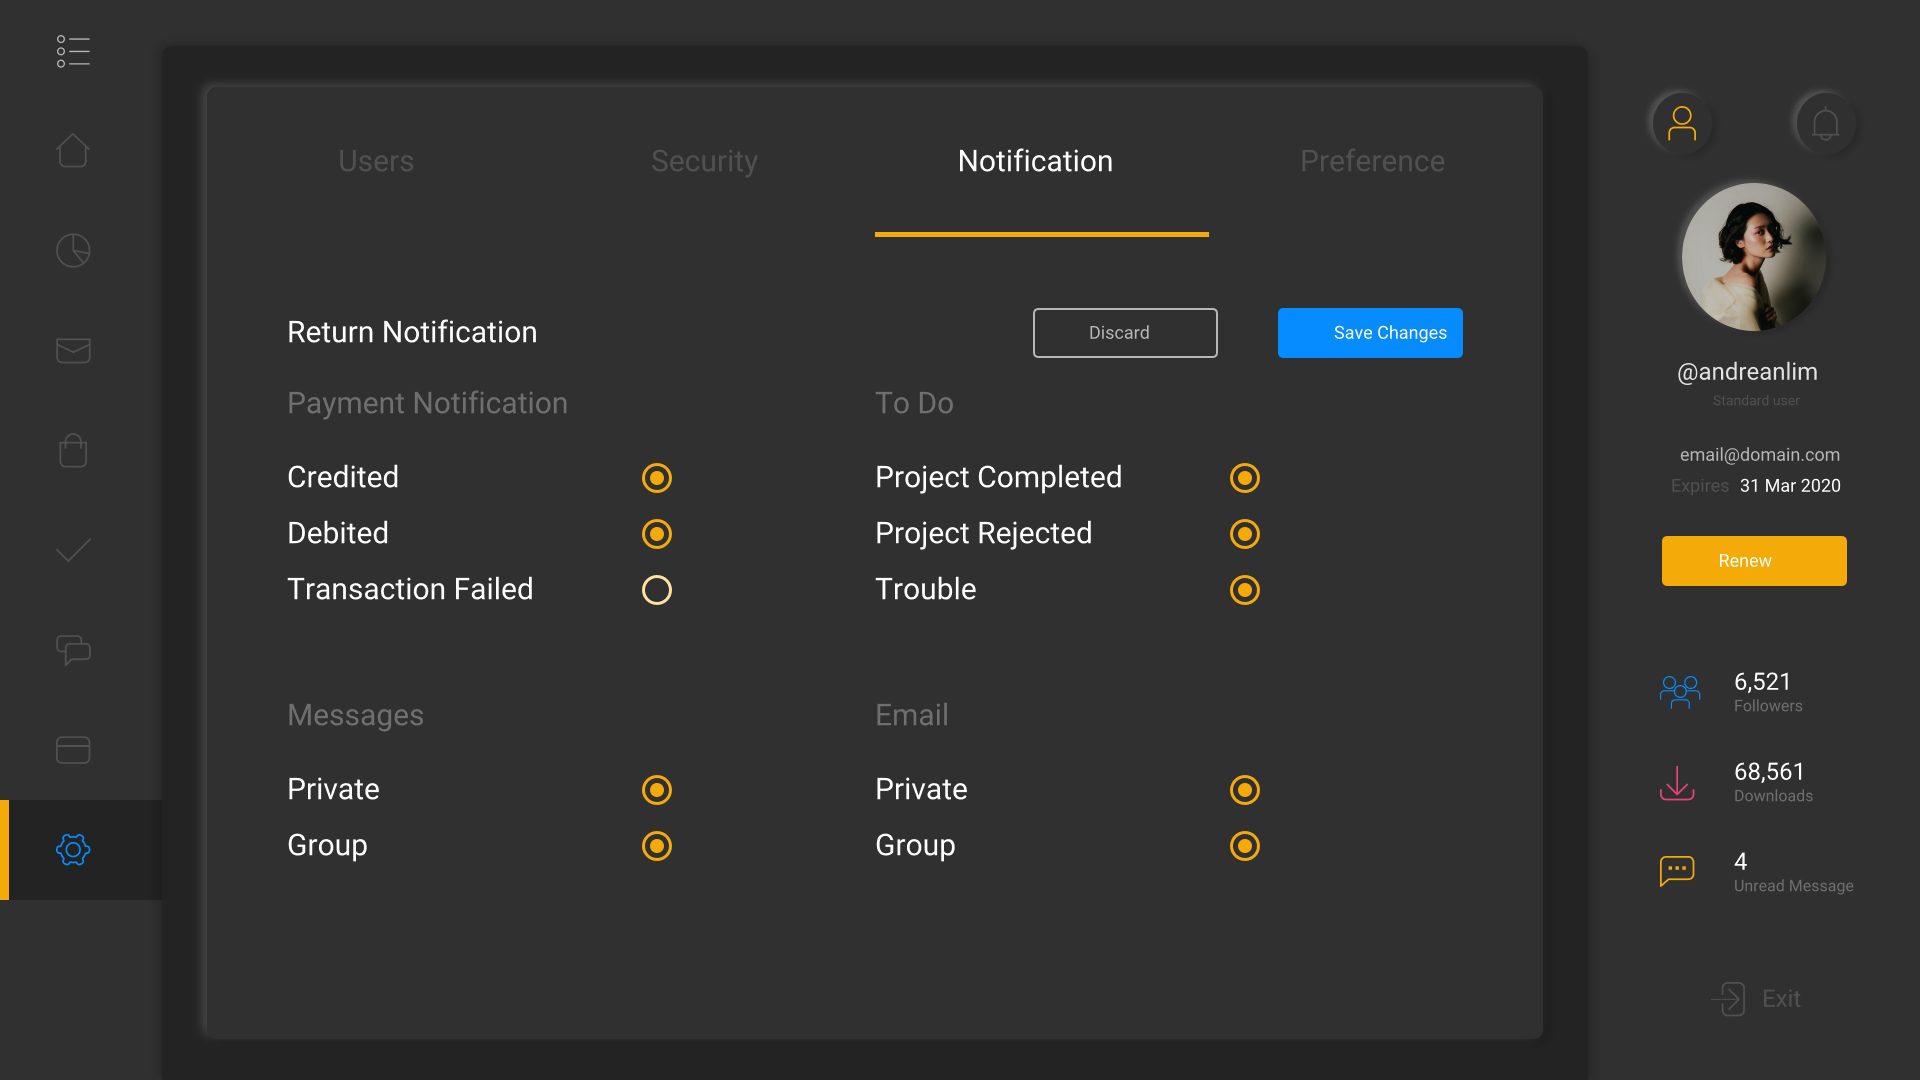Viewport: 1920px width, 1080px height.
Task: Switch to the Preference tab
Action: tap(1371, 160)
